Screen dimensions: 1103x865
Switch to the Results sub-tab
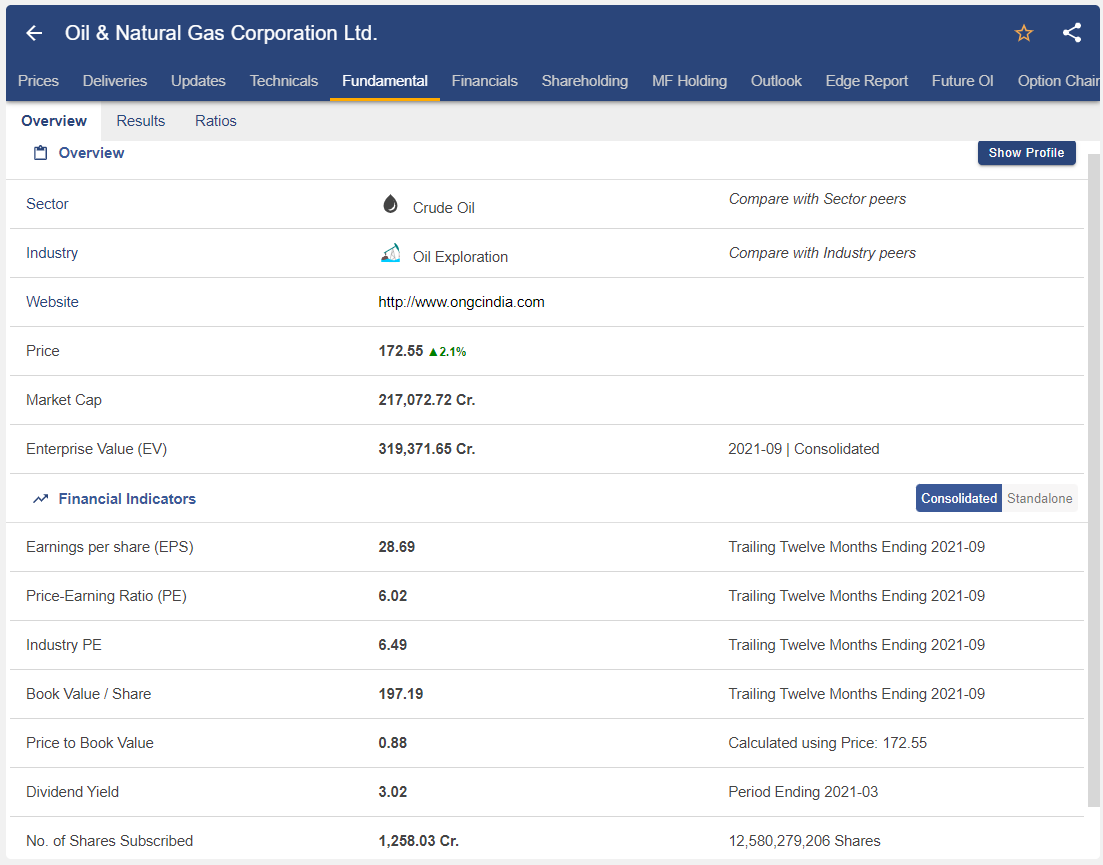click(x=141, y=121)
